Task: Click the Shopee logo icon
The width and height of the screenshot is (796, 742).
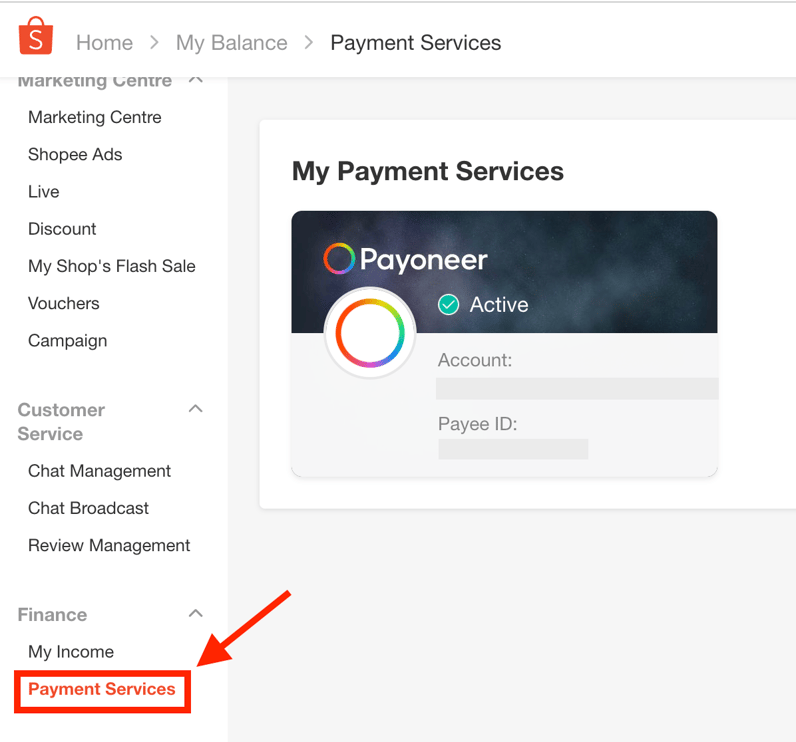Action: [x=36, y=37]
